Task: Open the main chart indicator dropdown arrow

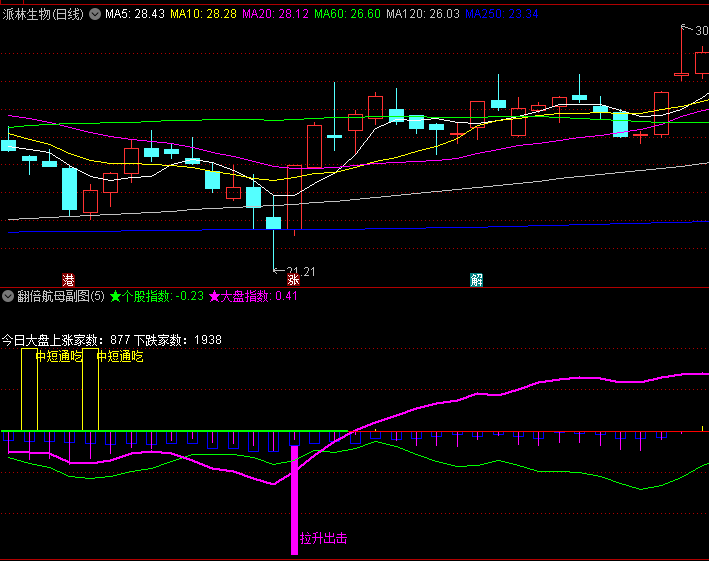Action: 95,14
